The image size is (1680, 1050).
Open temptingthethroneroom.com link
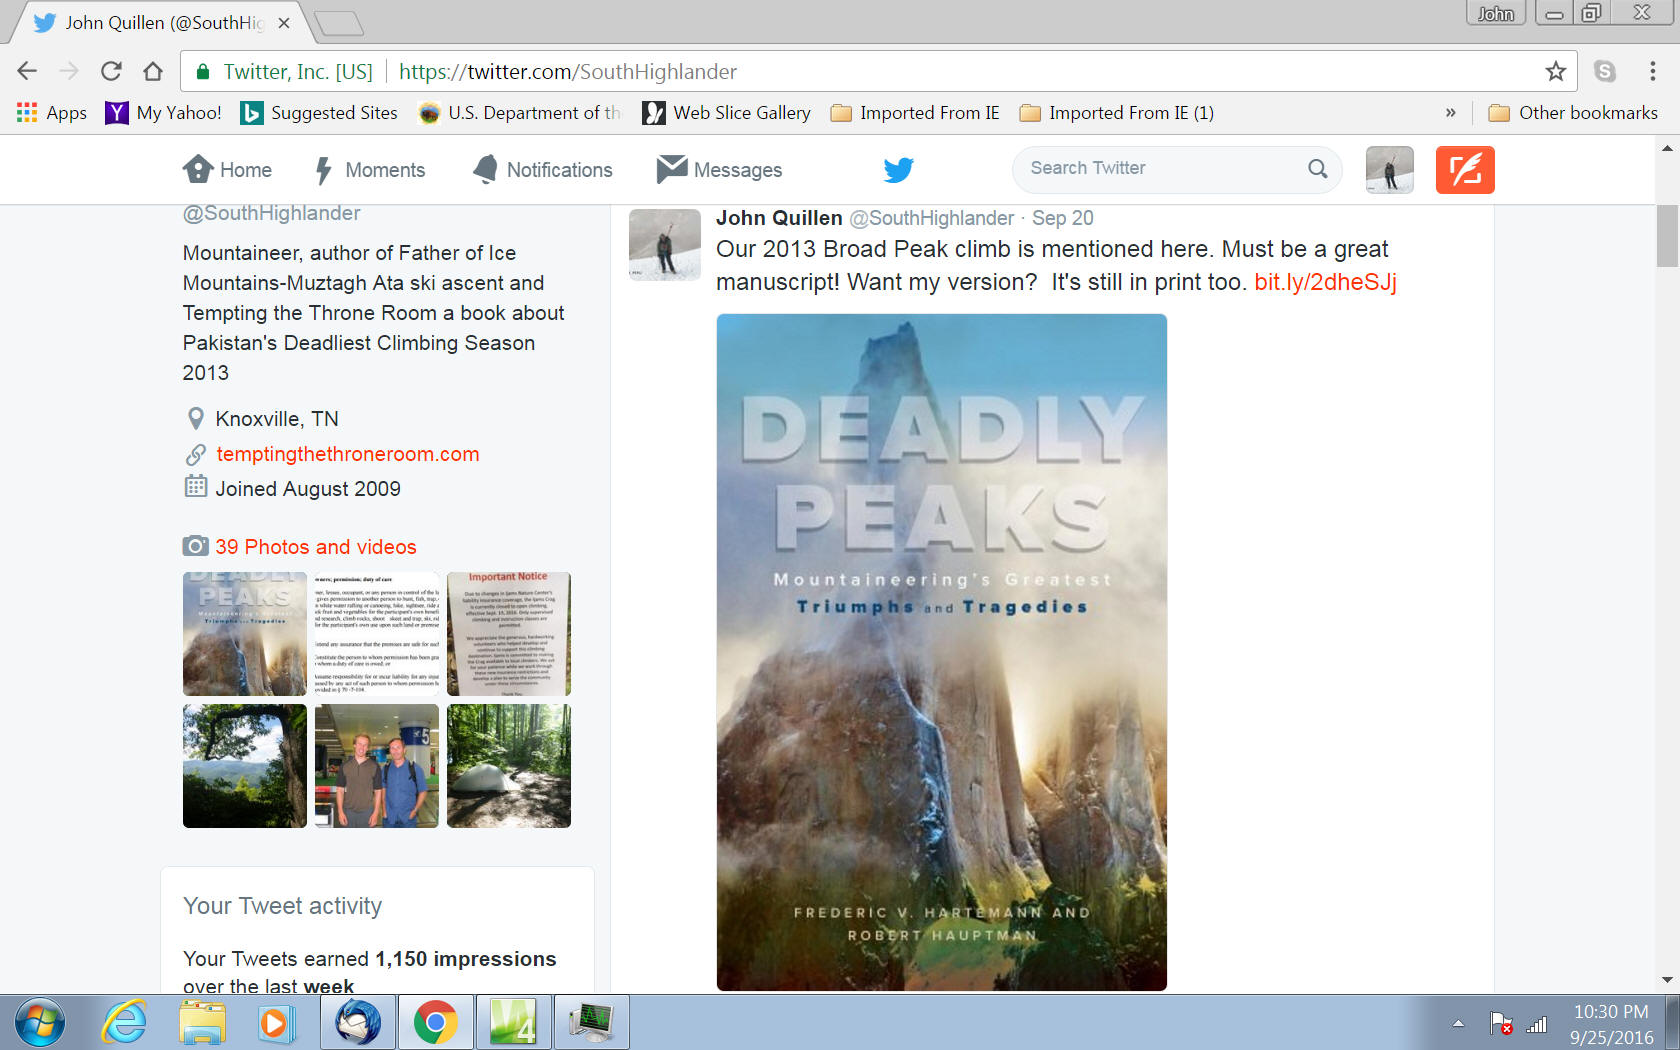click(347, 454)
